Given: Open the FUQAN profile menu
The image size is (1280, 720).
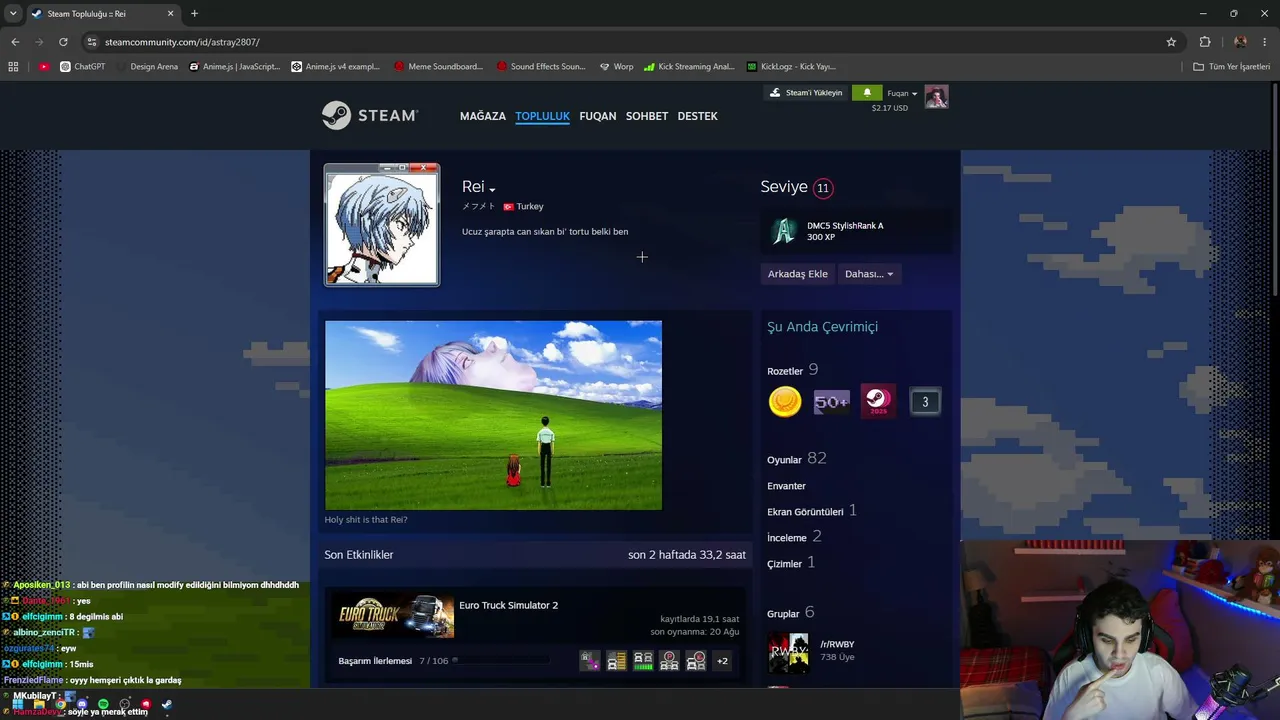Looking at the screenshot, I should [x=598, y=116].
